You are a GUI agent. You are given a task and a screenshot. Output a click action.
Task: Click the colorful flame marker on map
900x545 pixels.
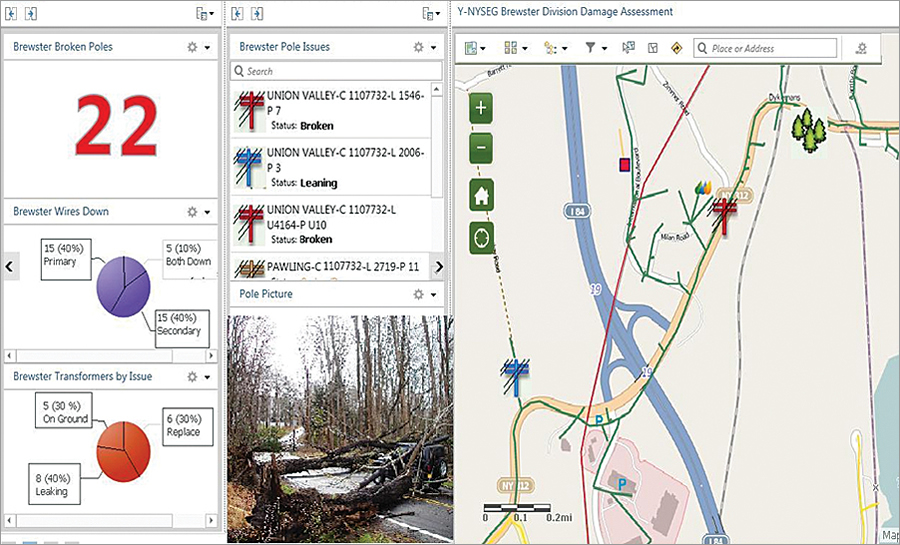coord(703,187)
